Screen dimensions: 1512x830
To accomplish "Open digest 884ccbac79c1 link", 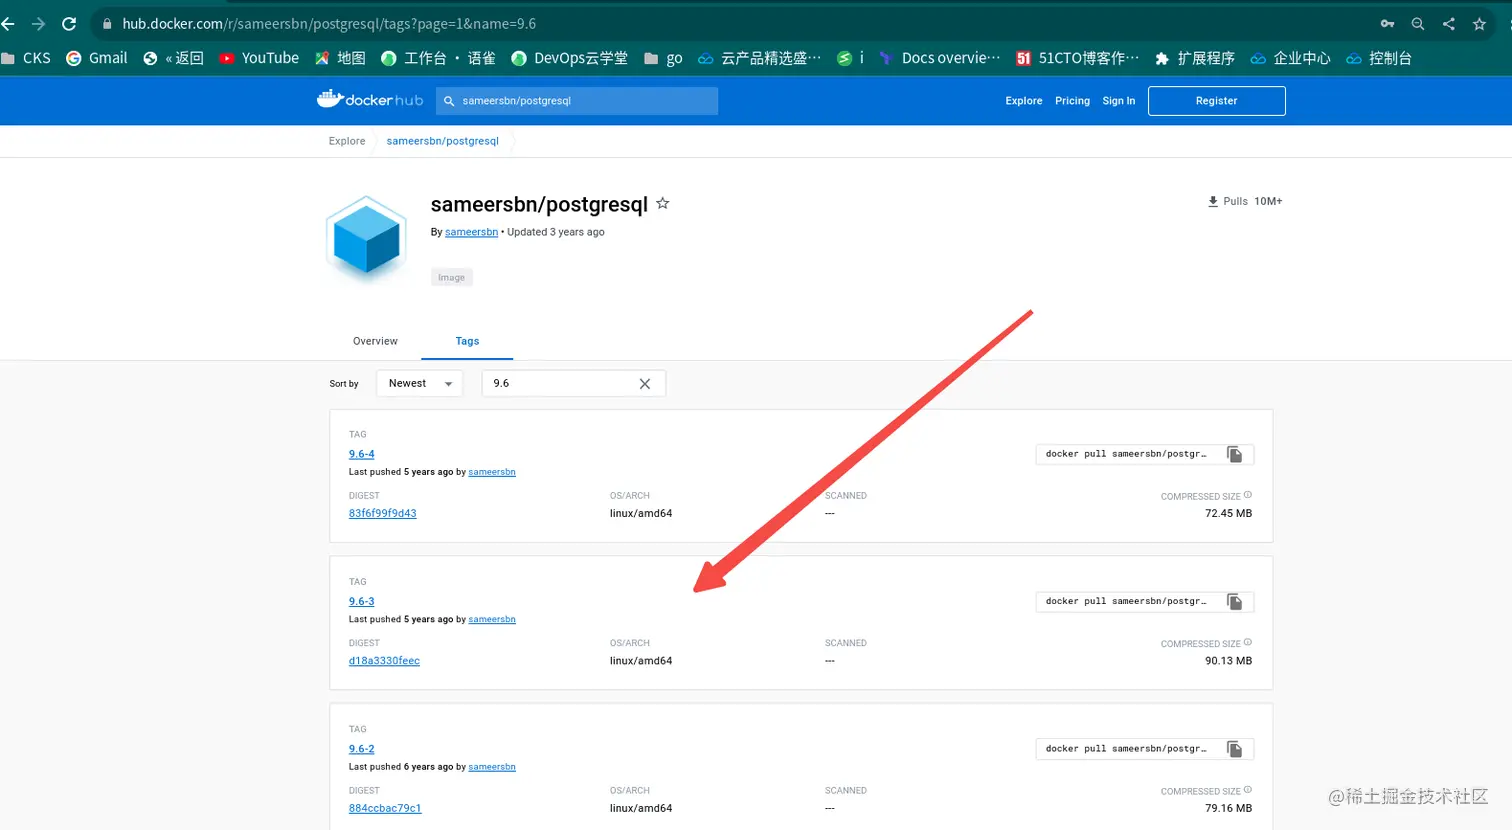I will [385, 809].
